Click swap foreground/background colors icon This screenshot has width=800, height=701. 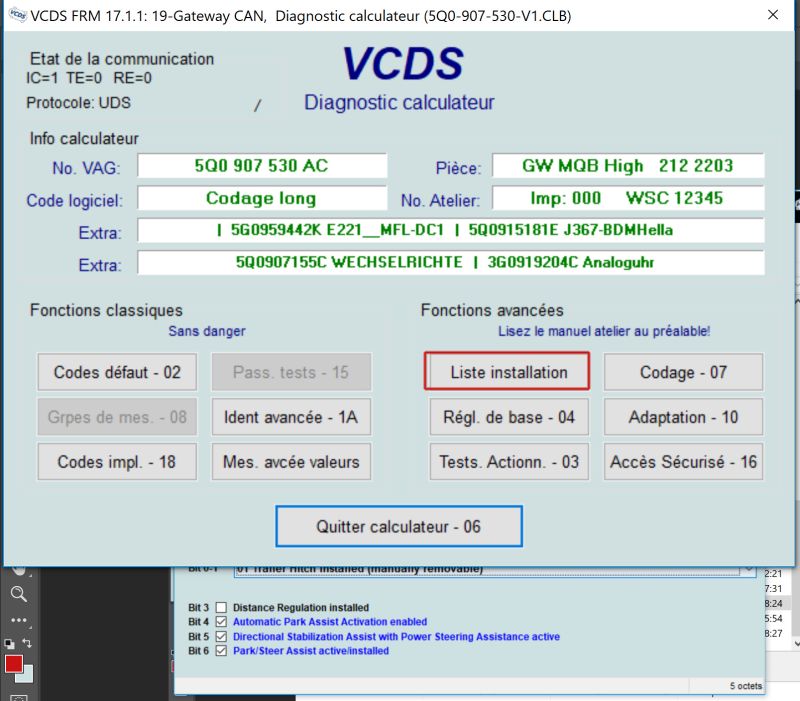click(27, 643)
